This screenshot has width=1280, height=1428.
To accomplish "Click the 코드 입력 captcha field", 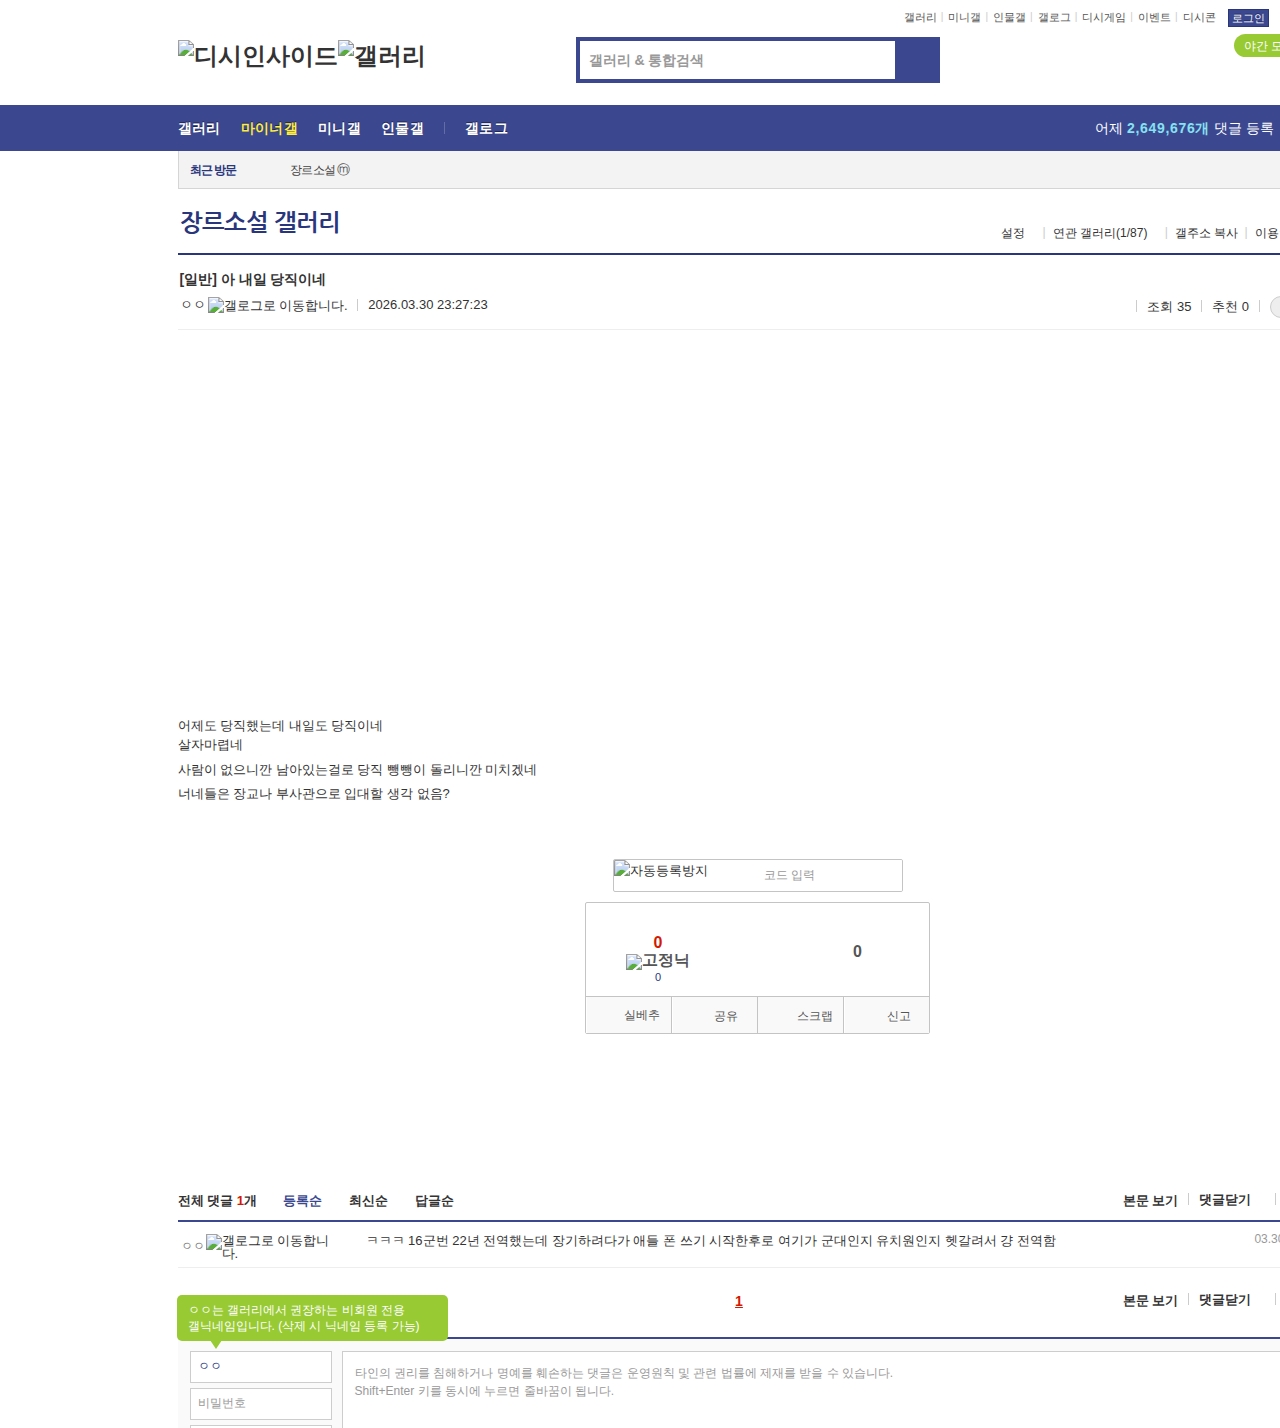I will pyautogui.click(x=829, y=875).
